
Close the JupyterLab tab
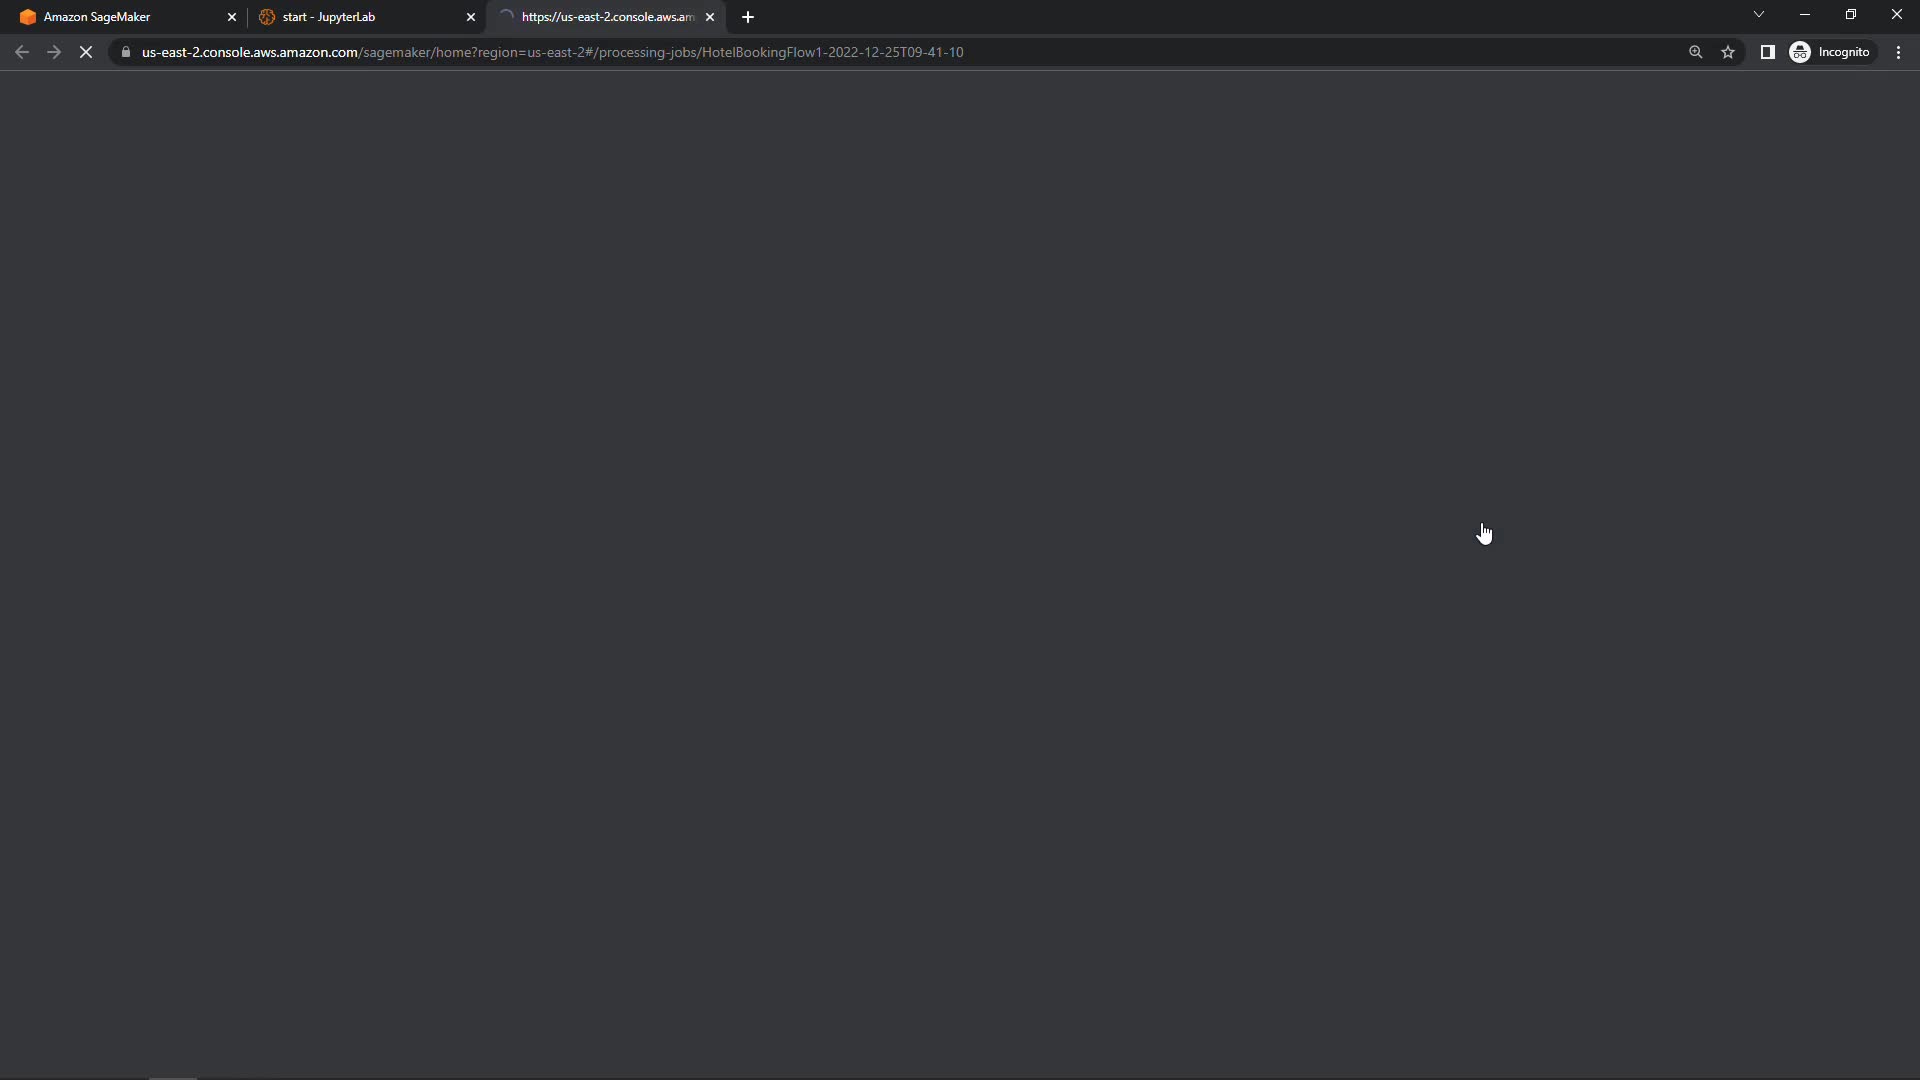point(471,17)
